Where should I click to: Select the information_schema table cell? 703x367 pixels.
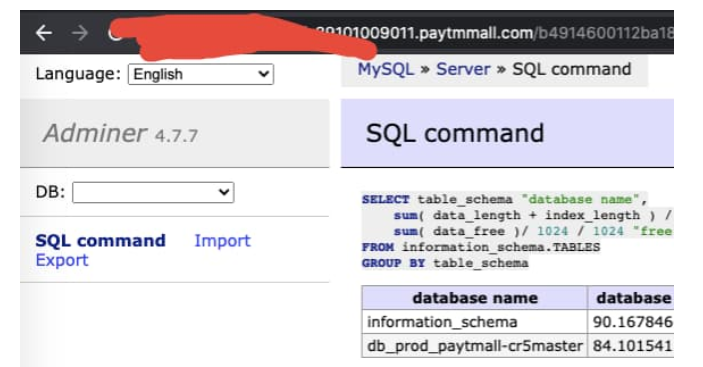475,322
